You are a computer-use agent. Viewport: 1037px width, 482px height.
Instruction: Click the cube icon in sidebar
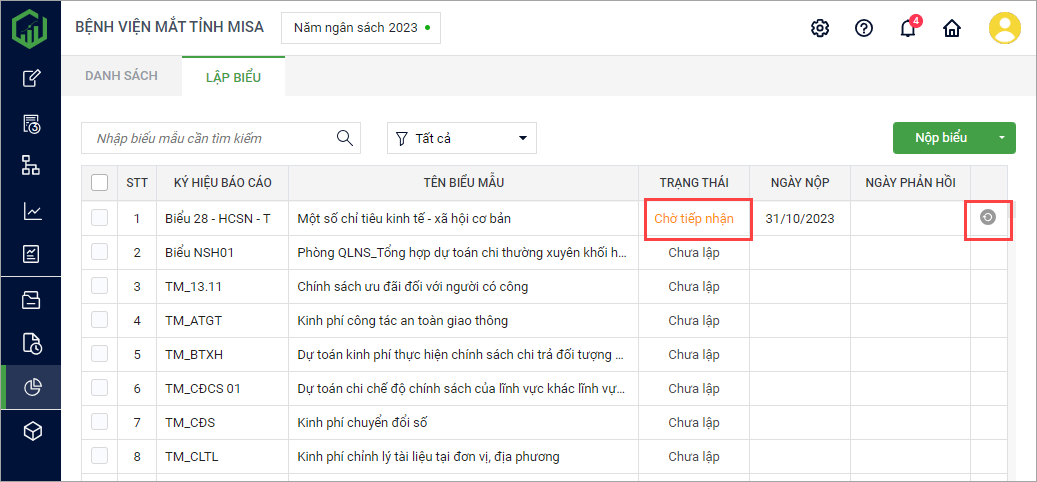pos(32,431)
